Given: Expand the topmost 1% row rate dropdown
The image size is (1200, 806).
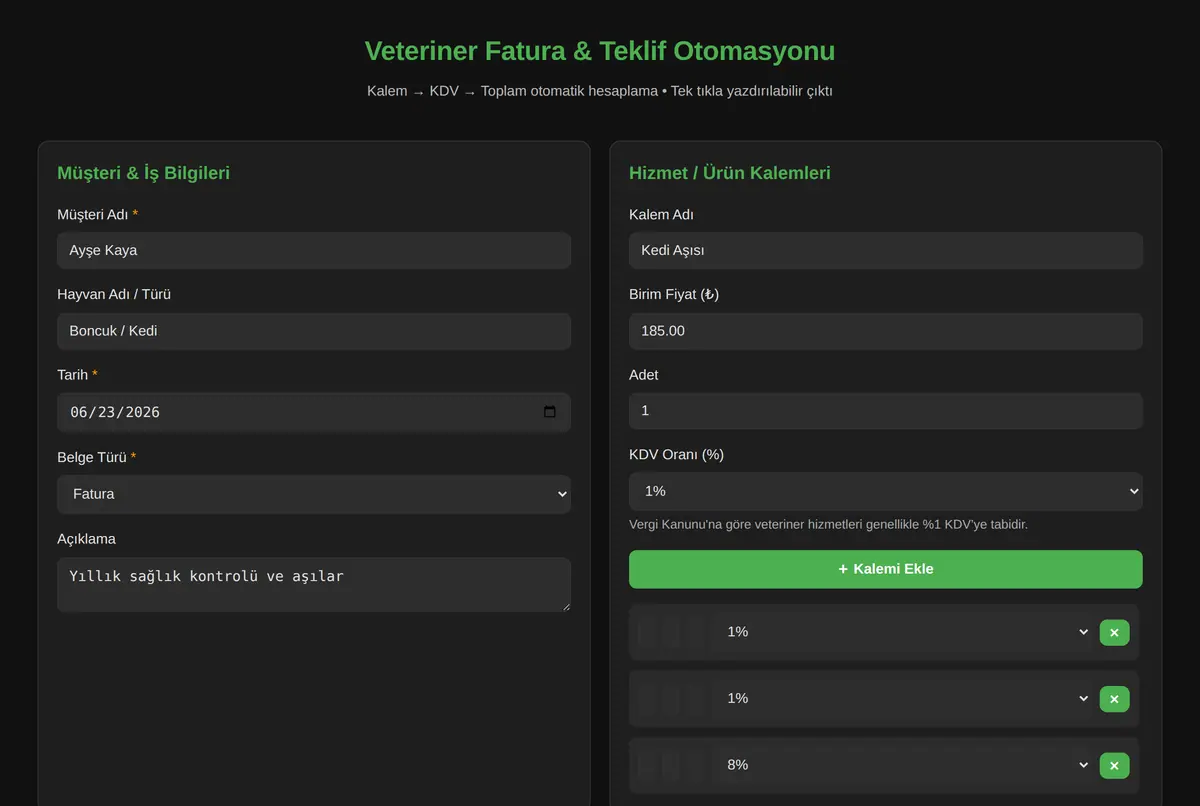Looking at the screenshot, I should click(903, 632).
